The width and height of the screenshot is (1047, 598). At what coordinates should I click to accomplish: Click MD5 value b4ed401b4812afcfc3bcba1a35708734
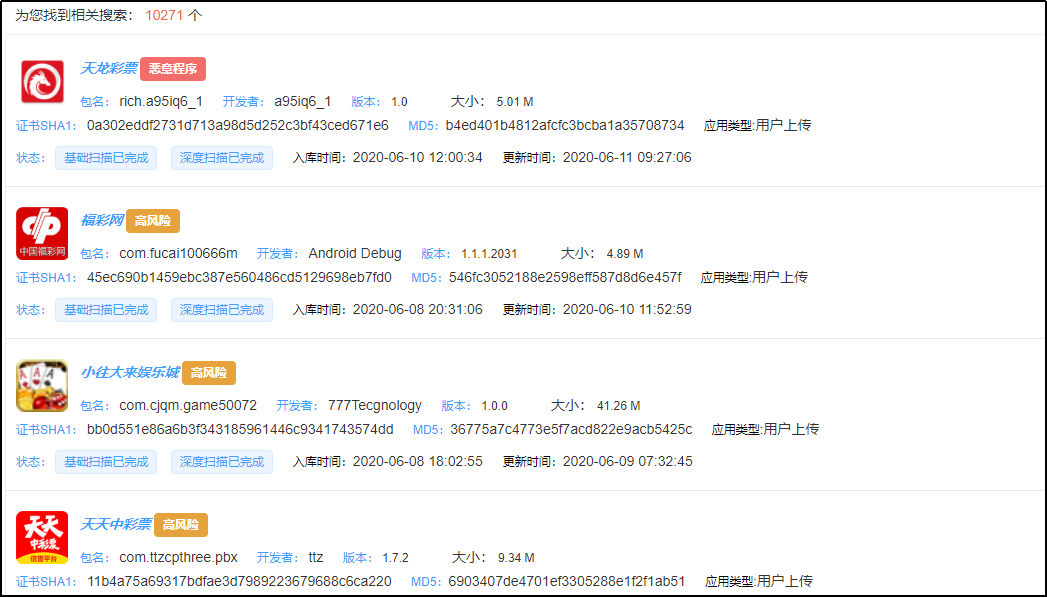(565, 125)
